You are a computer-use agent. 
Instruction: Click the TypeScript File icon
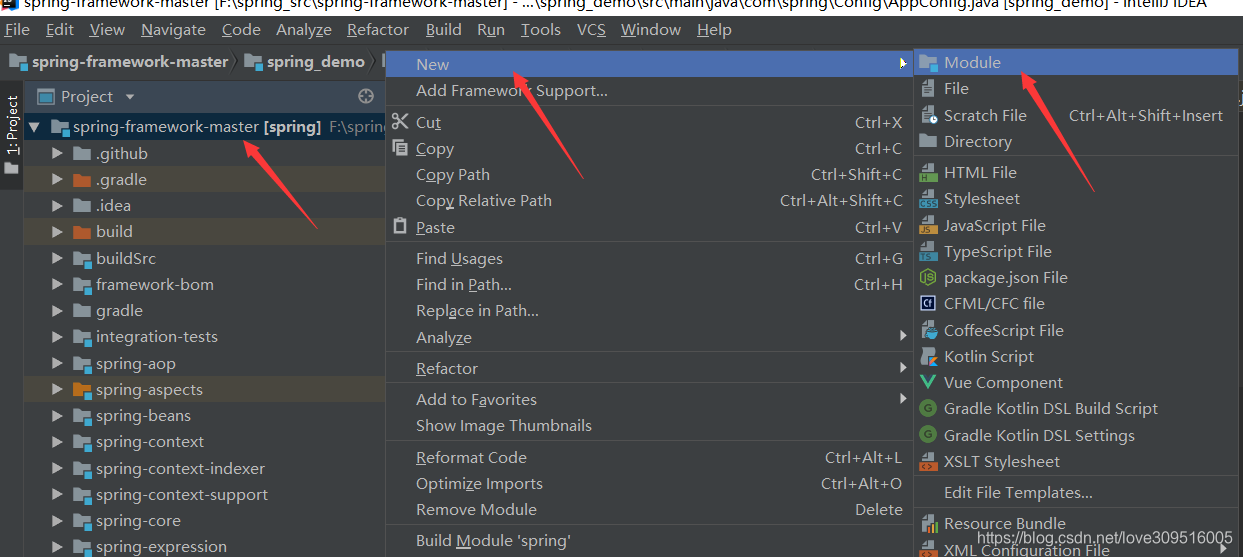[x=927, y=251]
